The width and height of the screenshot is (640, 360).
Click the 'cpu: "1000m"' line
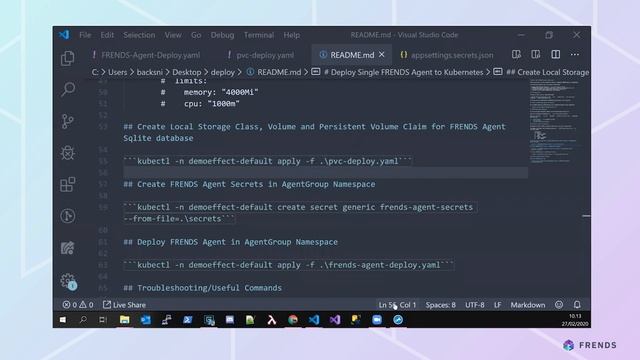[211, 104]
